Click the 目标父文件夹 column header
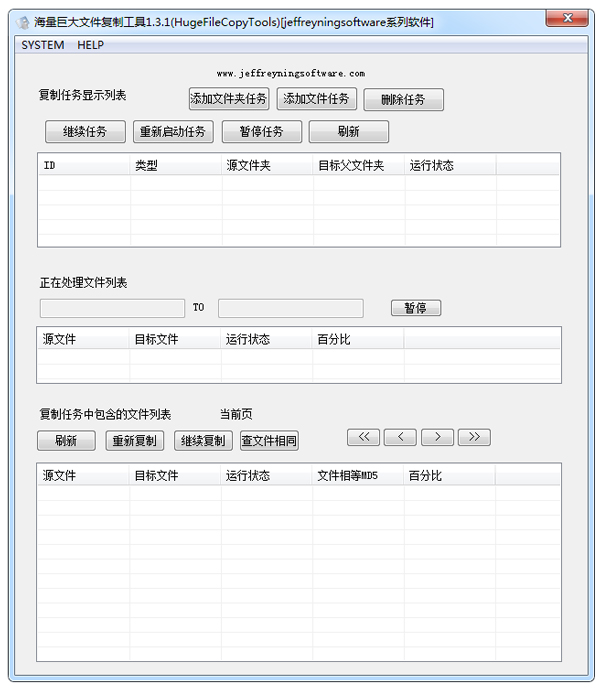Viewport: 600px width, 689px height. [x=359, y=165]
